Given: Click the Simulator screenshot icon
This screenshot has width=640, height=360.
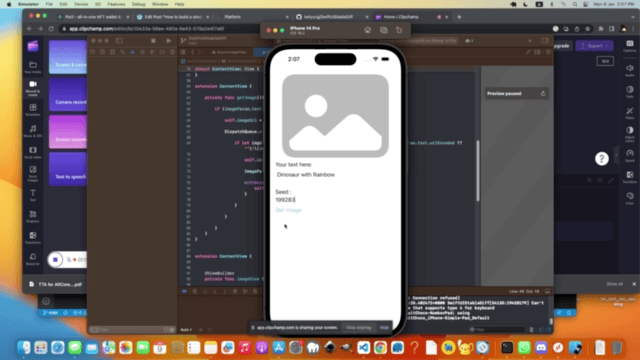Looking at the screenshot, I should coord(384,30).
